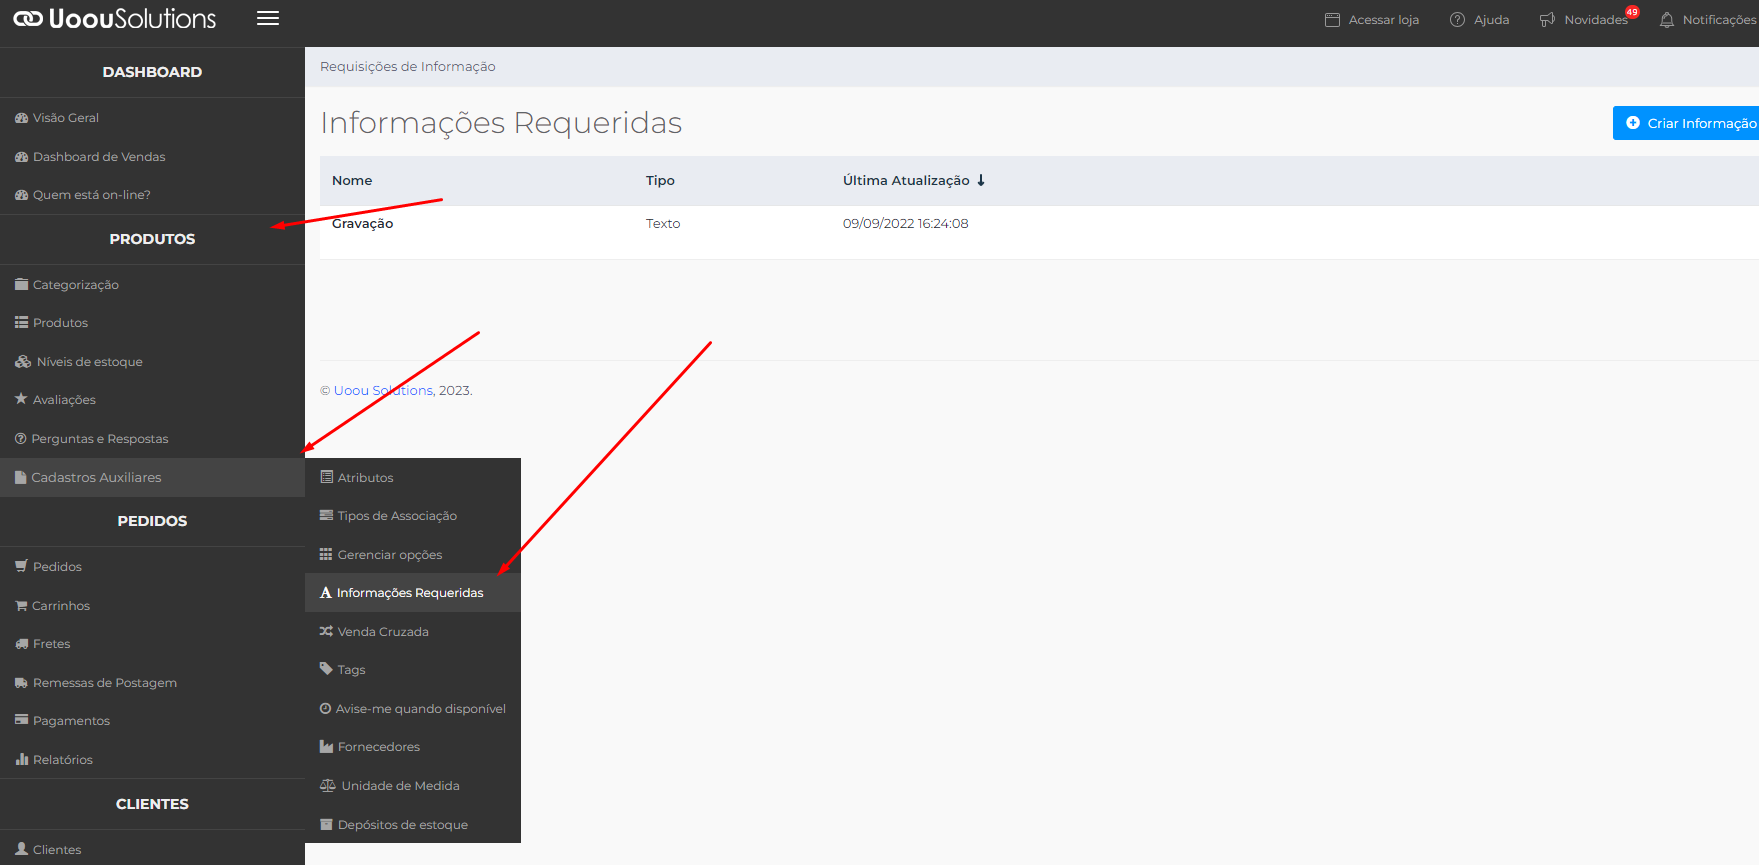Toggle the hamburger sidebar menu icon
The image size is (1759, 865).
pyautogui.click(x=268, y=18)
